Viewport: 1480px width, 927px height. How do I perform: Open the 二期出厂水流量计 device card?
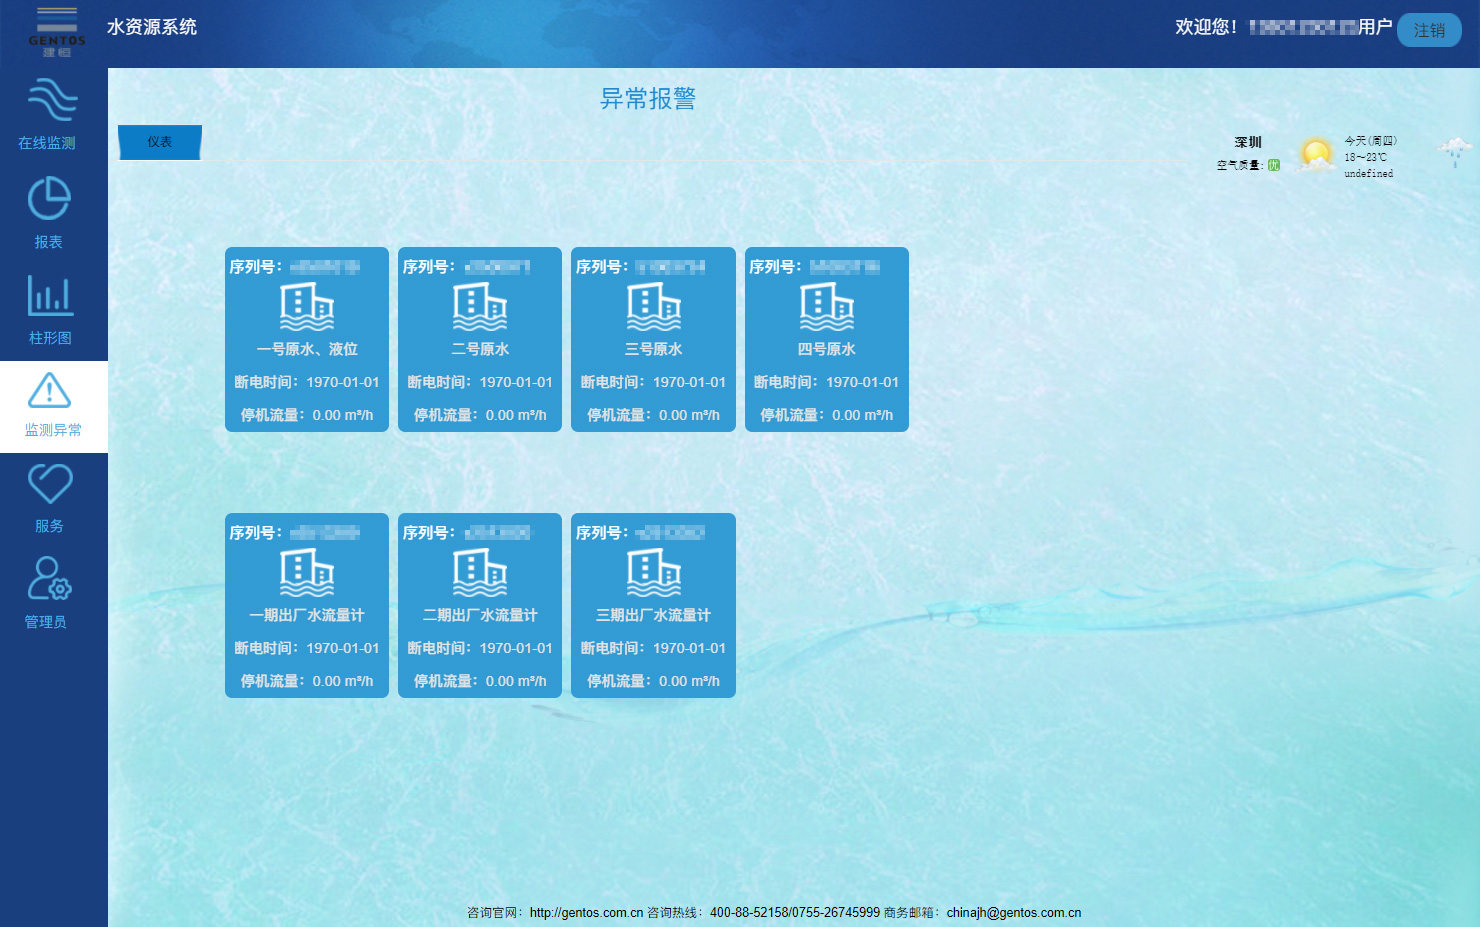click(480, 606)
